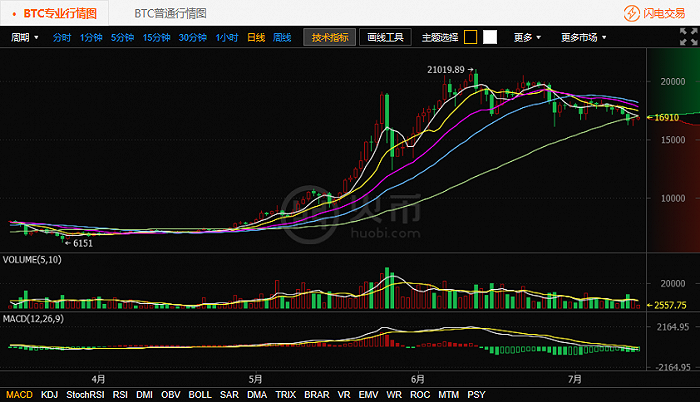
Task: Open the 画线工具 drawing tools
Action: 385,38
